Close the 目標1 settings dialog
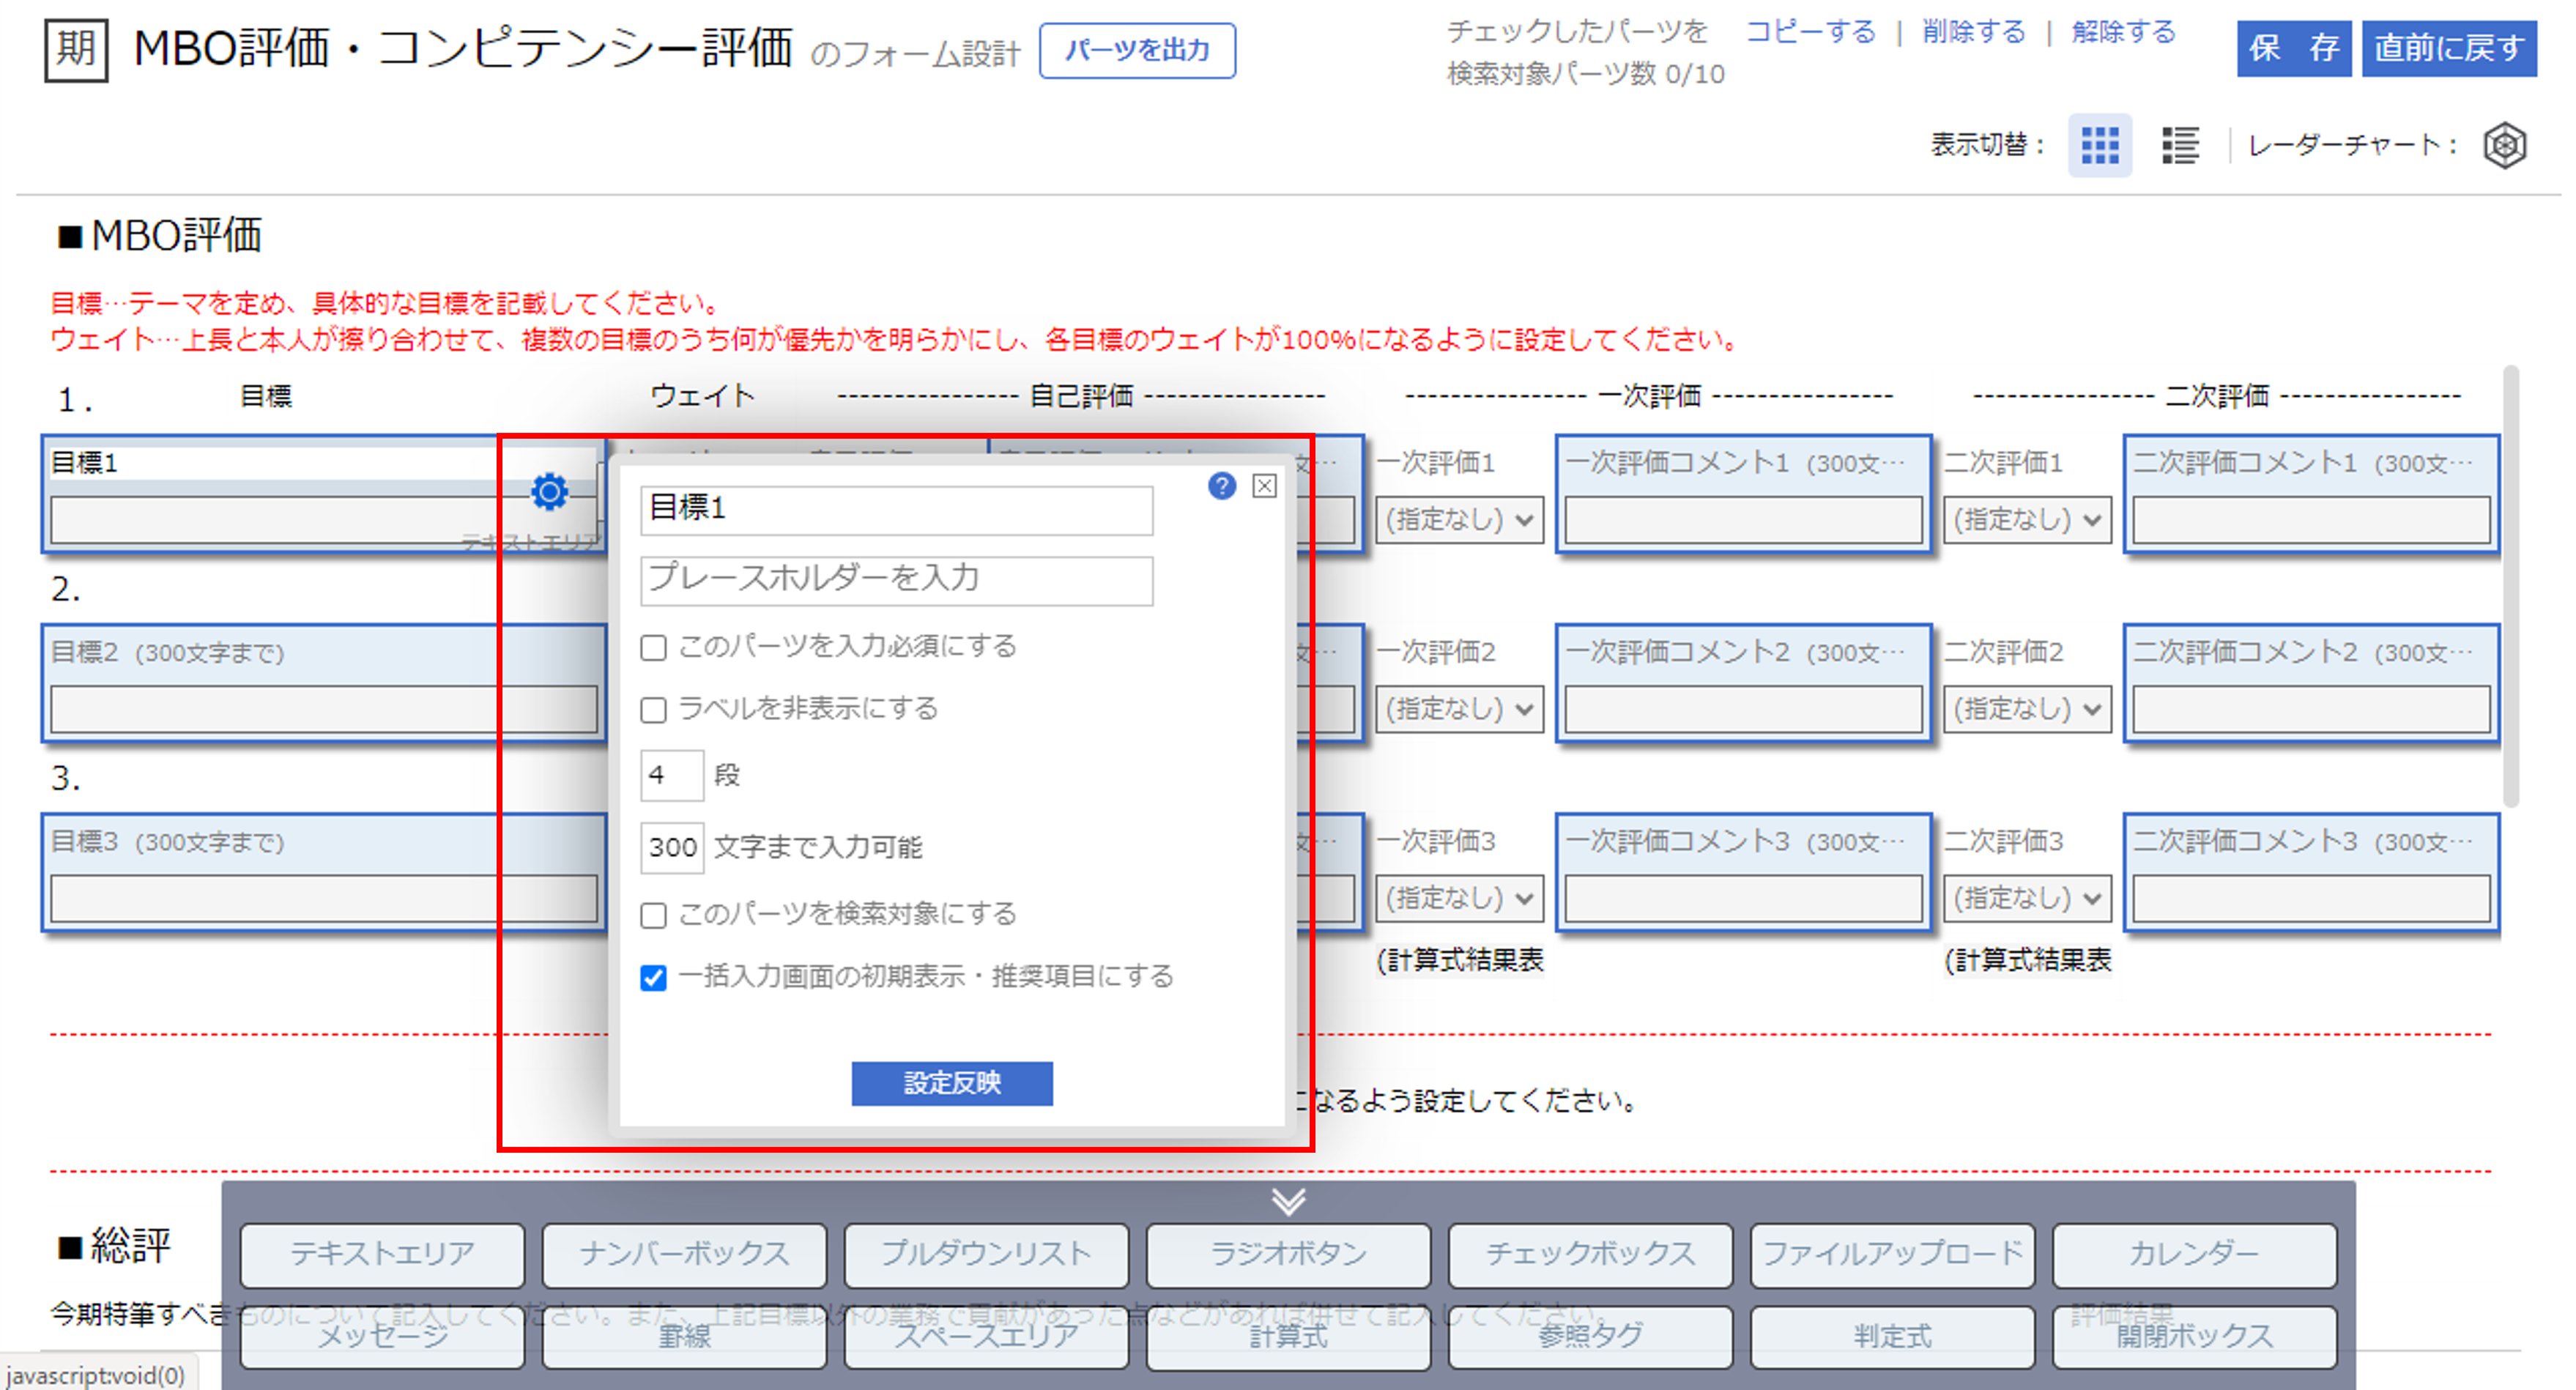2576x1390 pixels. (1266, 487)
